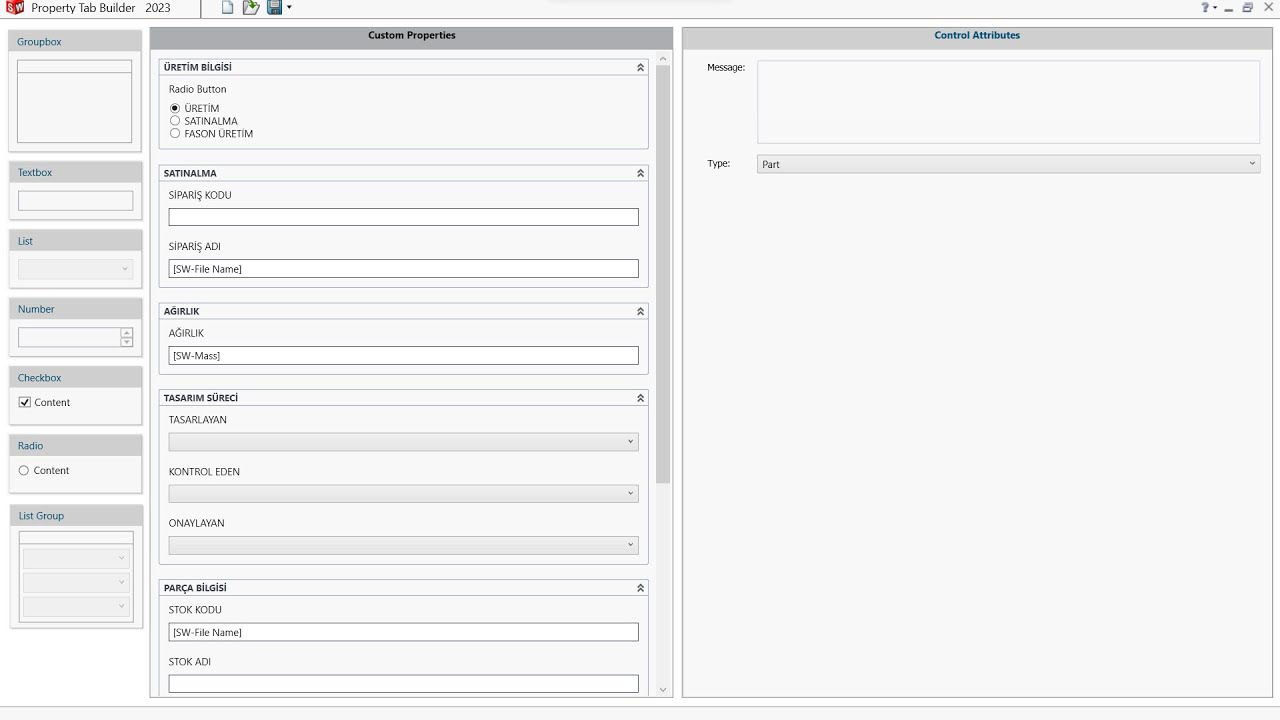This screenshot has height=720, width=1280.
Task: Open the save options arrow beside the disk icon
Action: tap(289, 8)
